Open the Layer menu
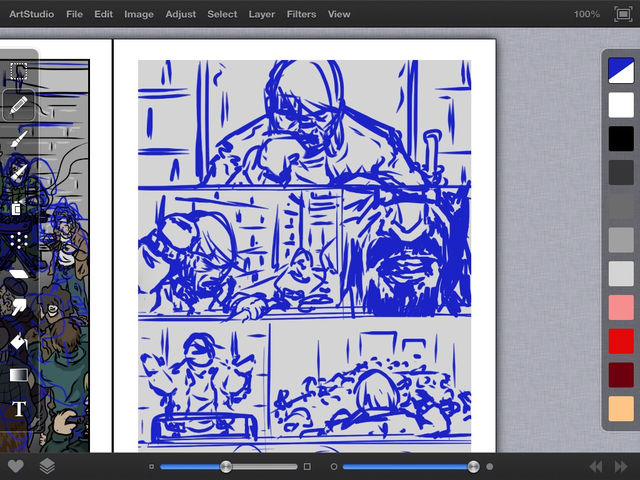This screenshot has height=480, width=640. pos(262,14)
